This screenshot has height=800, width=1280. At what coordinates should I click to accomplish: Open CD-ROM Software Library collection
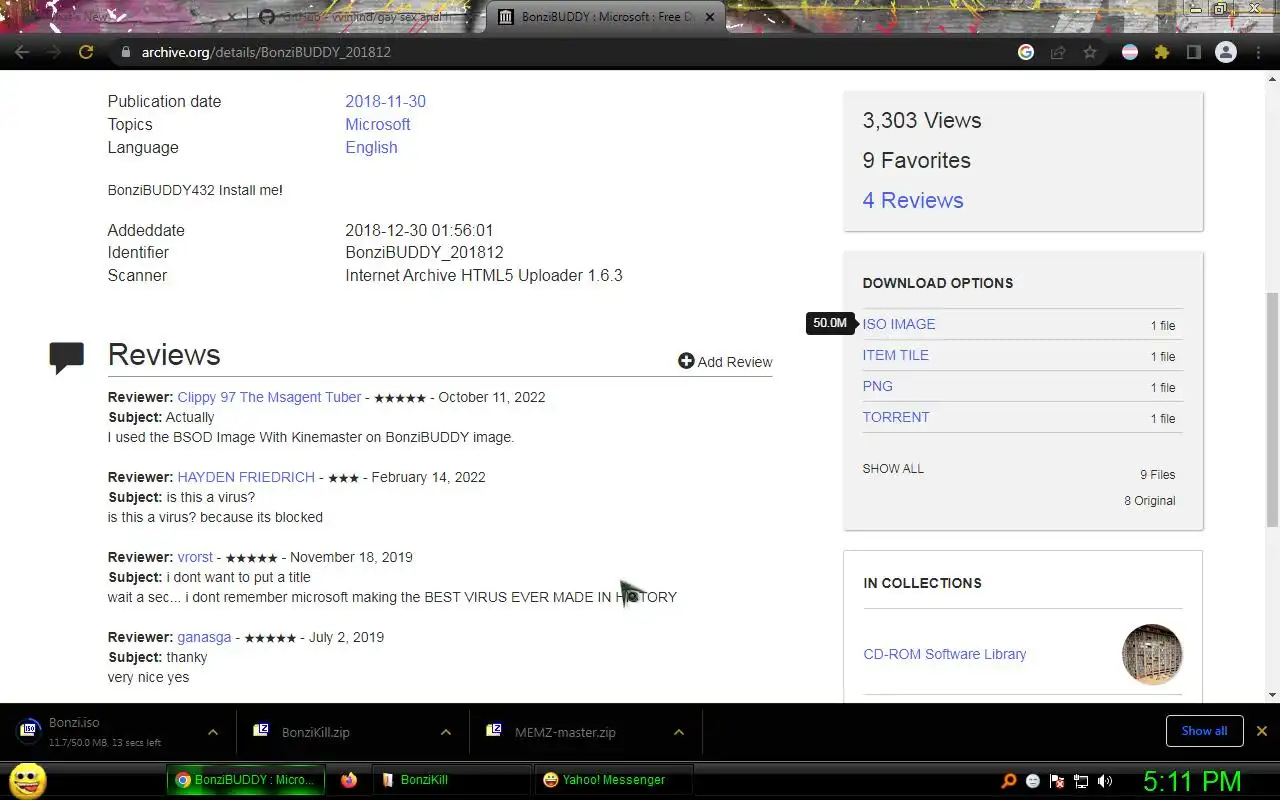point(945,654)
